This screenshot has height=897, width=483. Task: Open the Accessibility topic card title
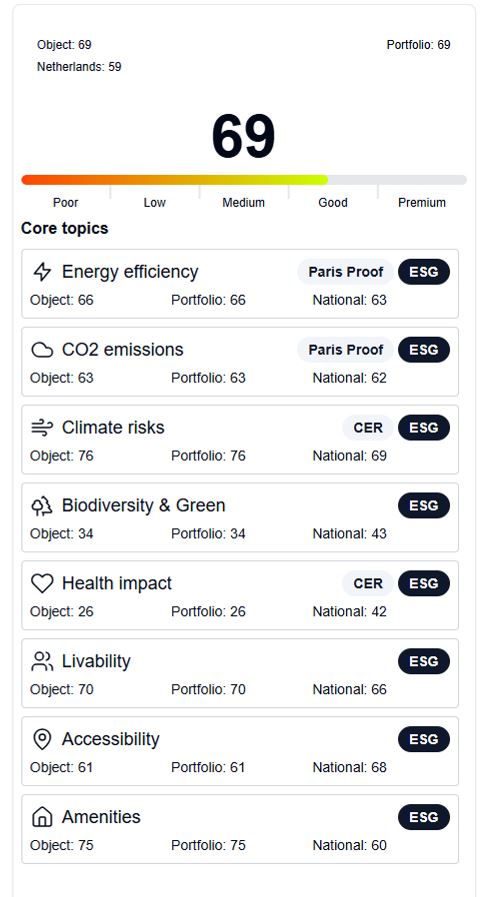tap(111, 739)
